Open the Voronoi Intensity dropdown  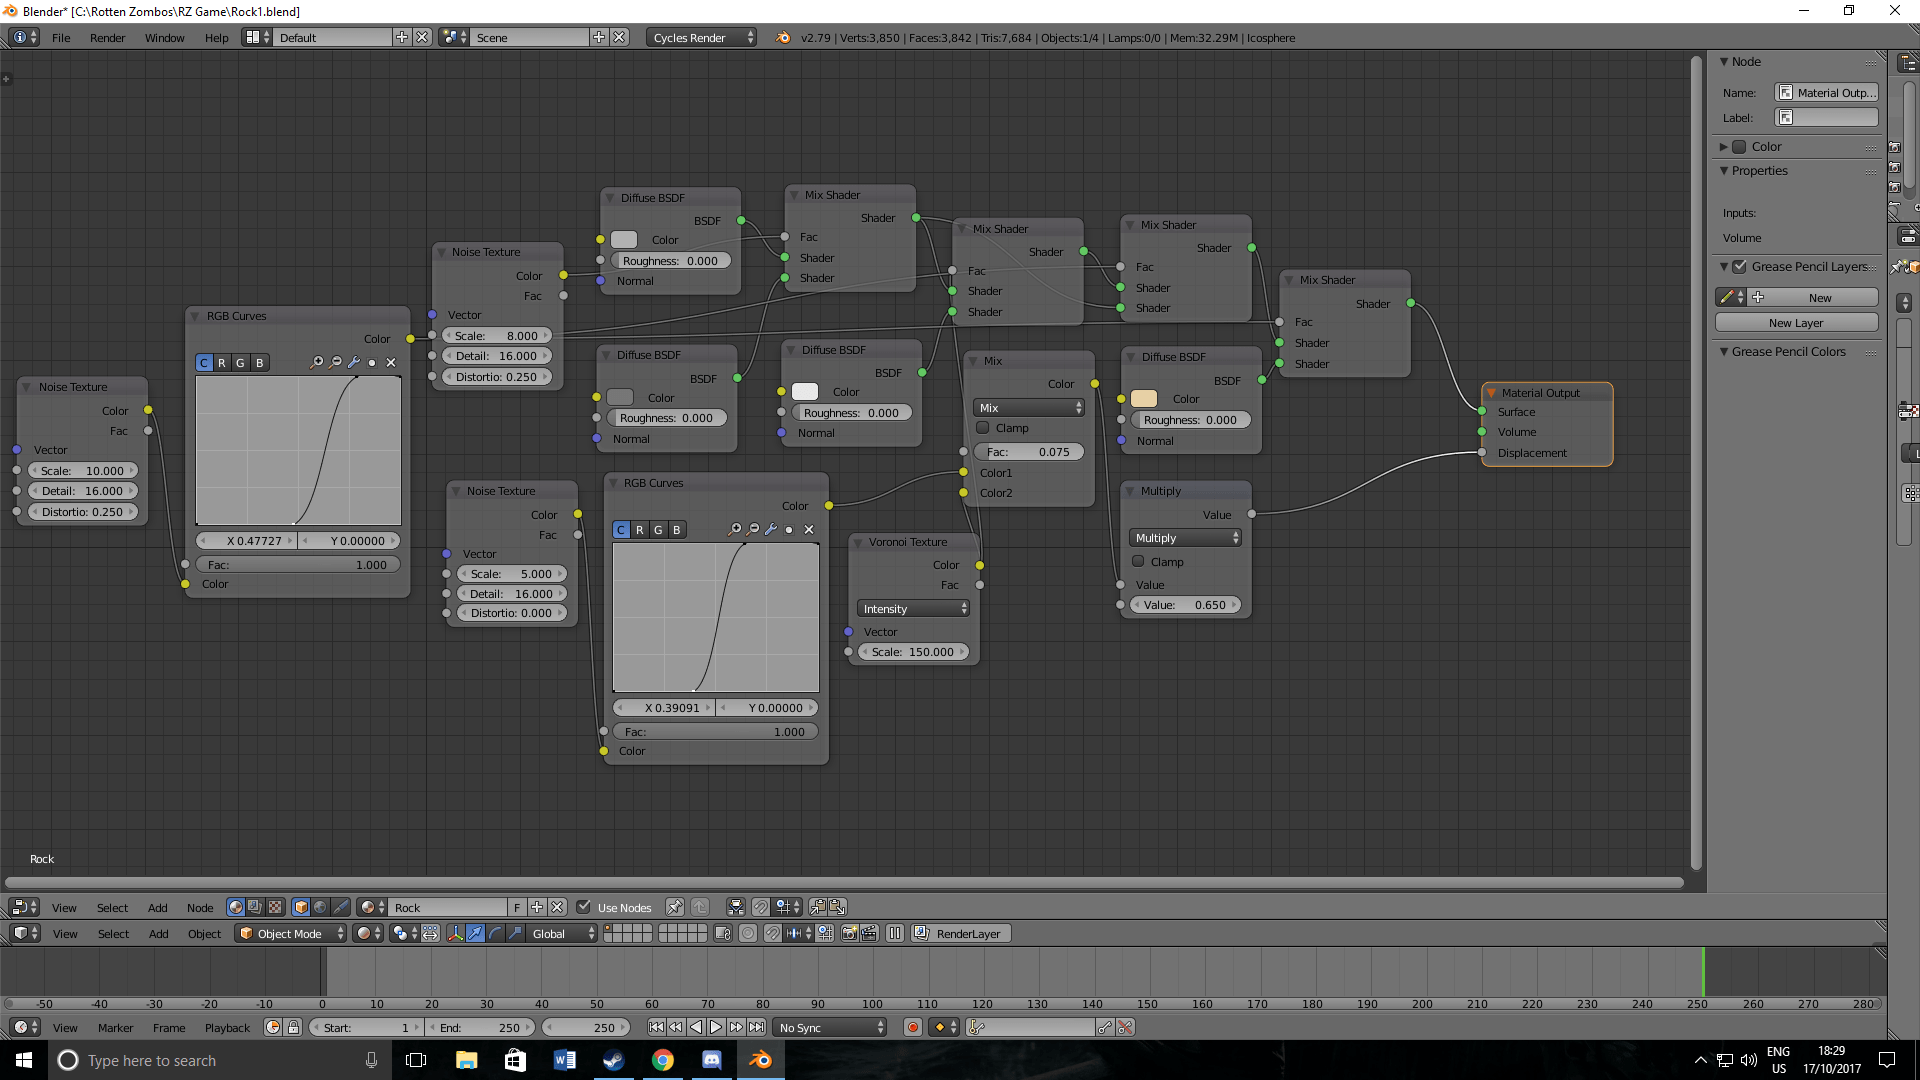tap(911, 607)
